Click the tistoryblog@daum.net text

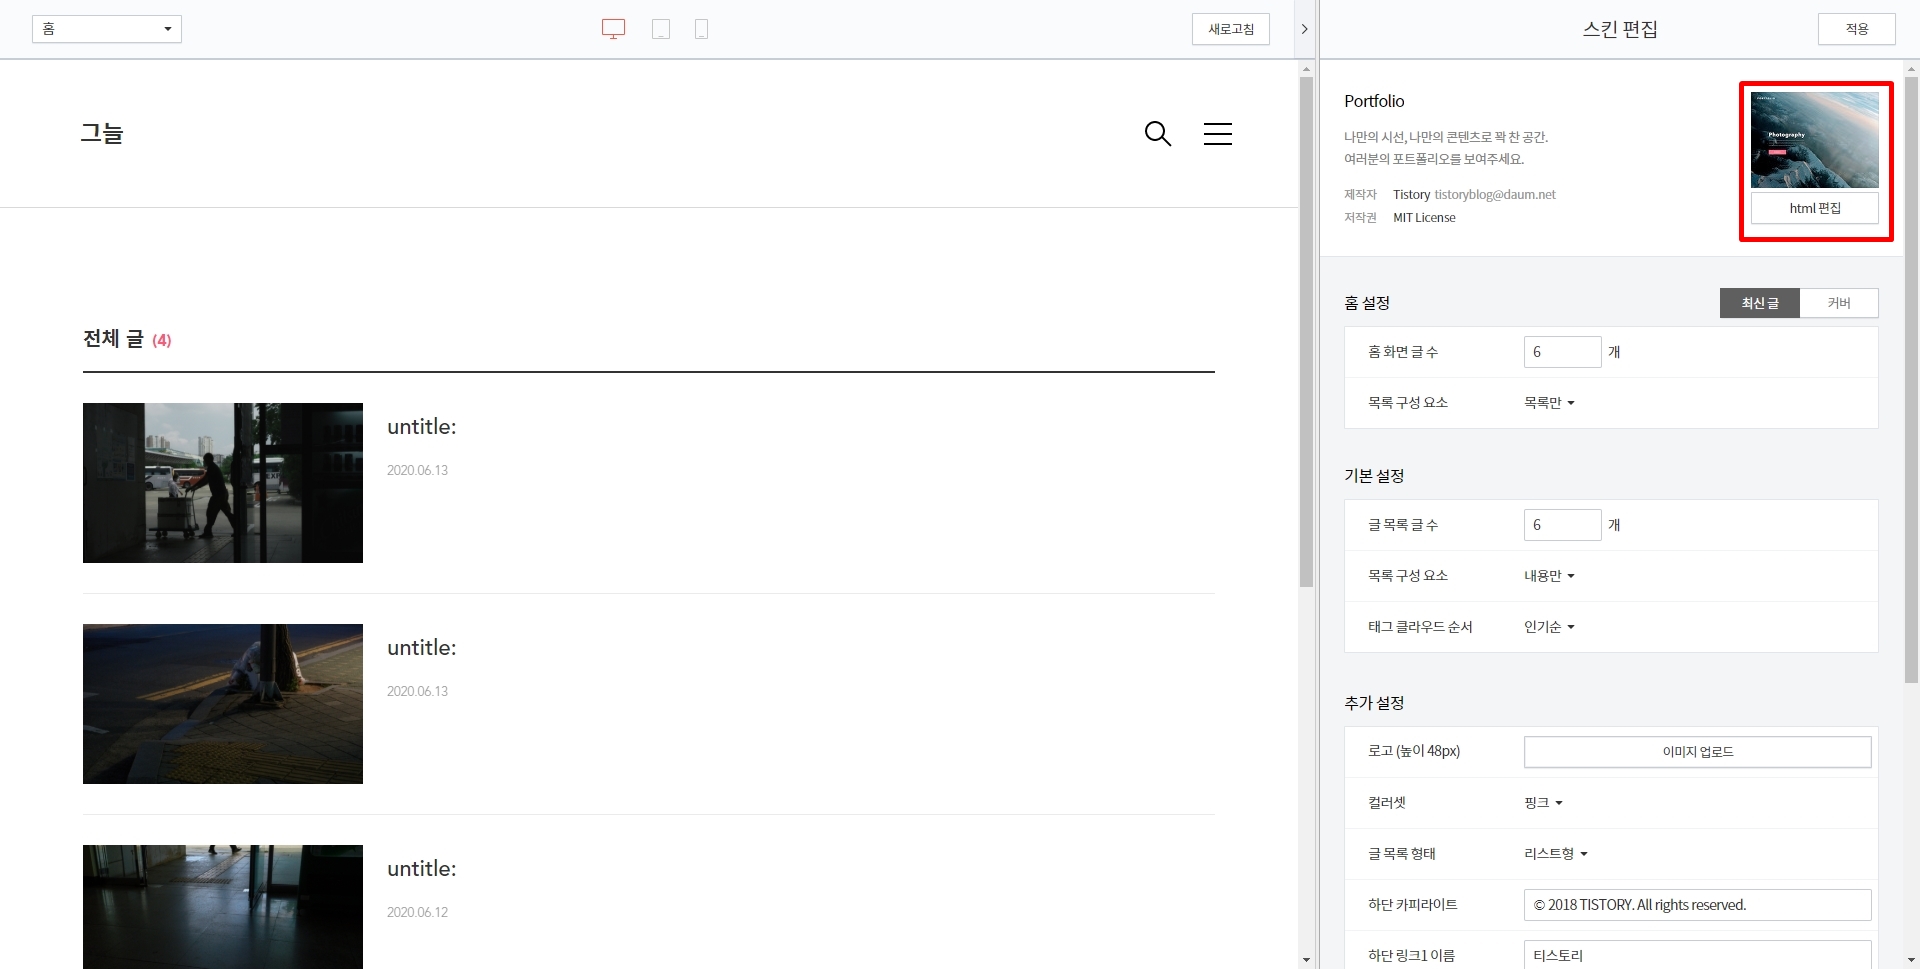click(x=1495, y=195)
